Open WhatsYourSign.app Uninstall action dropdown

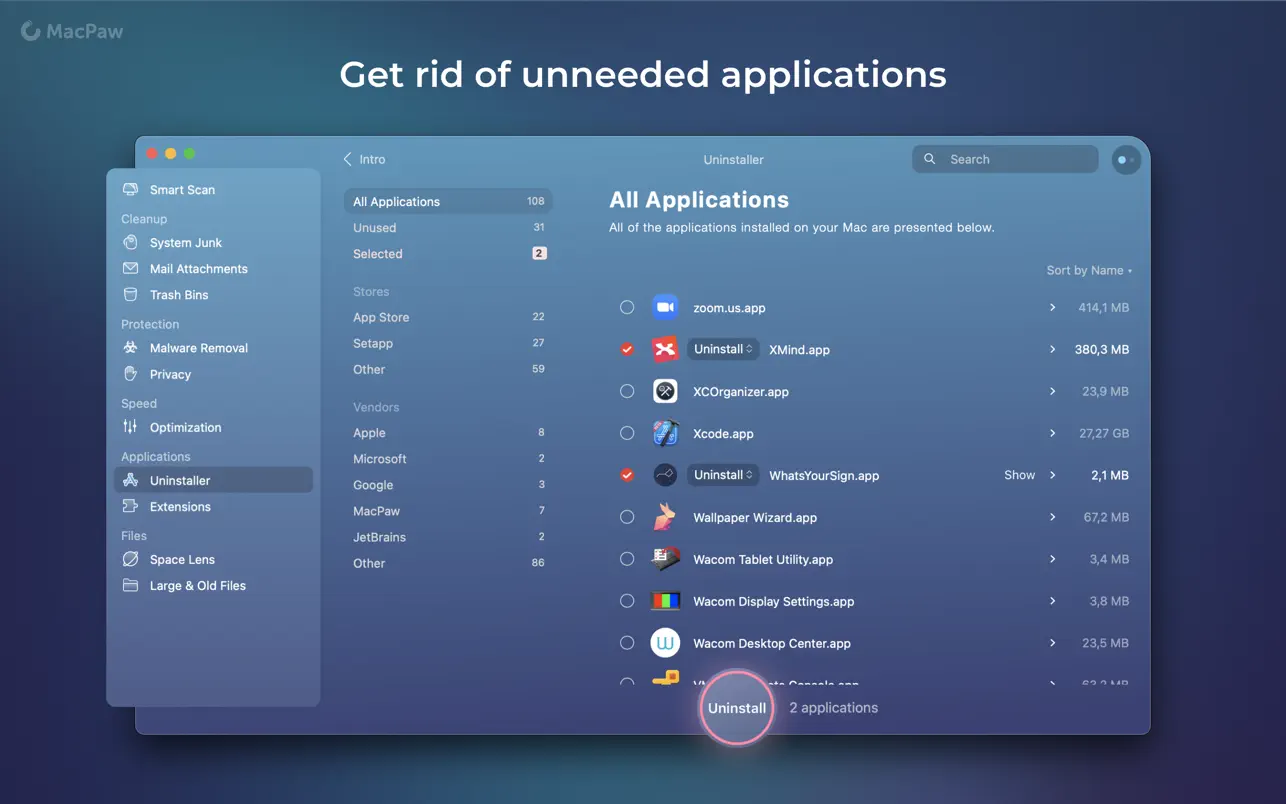pyautogui.click(x=723, y=475)
